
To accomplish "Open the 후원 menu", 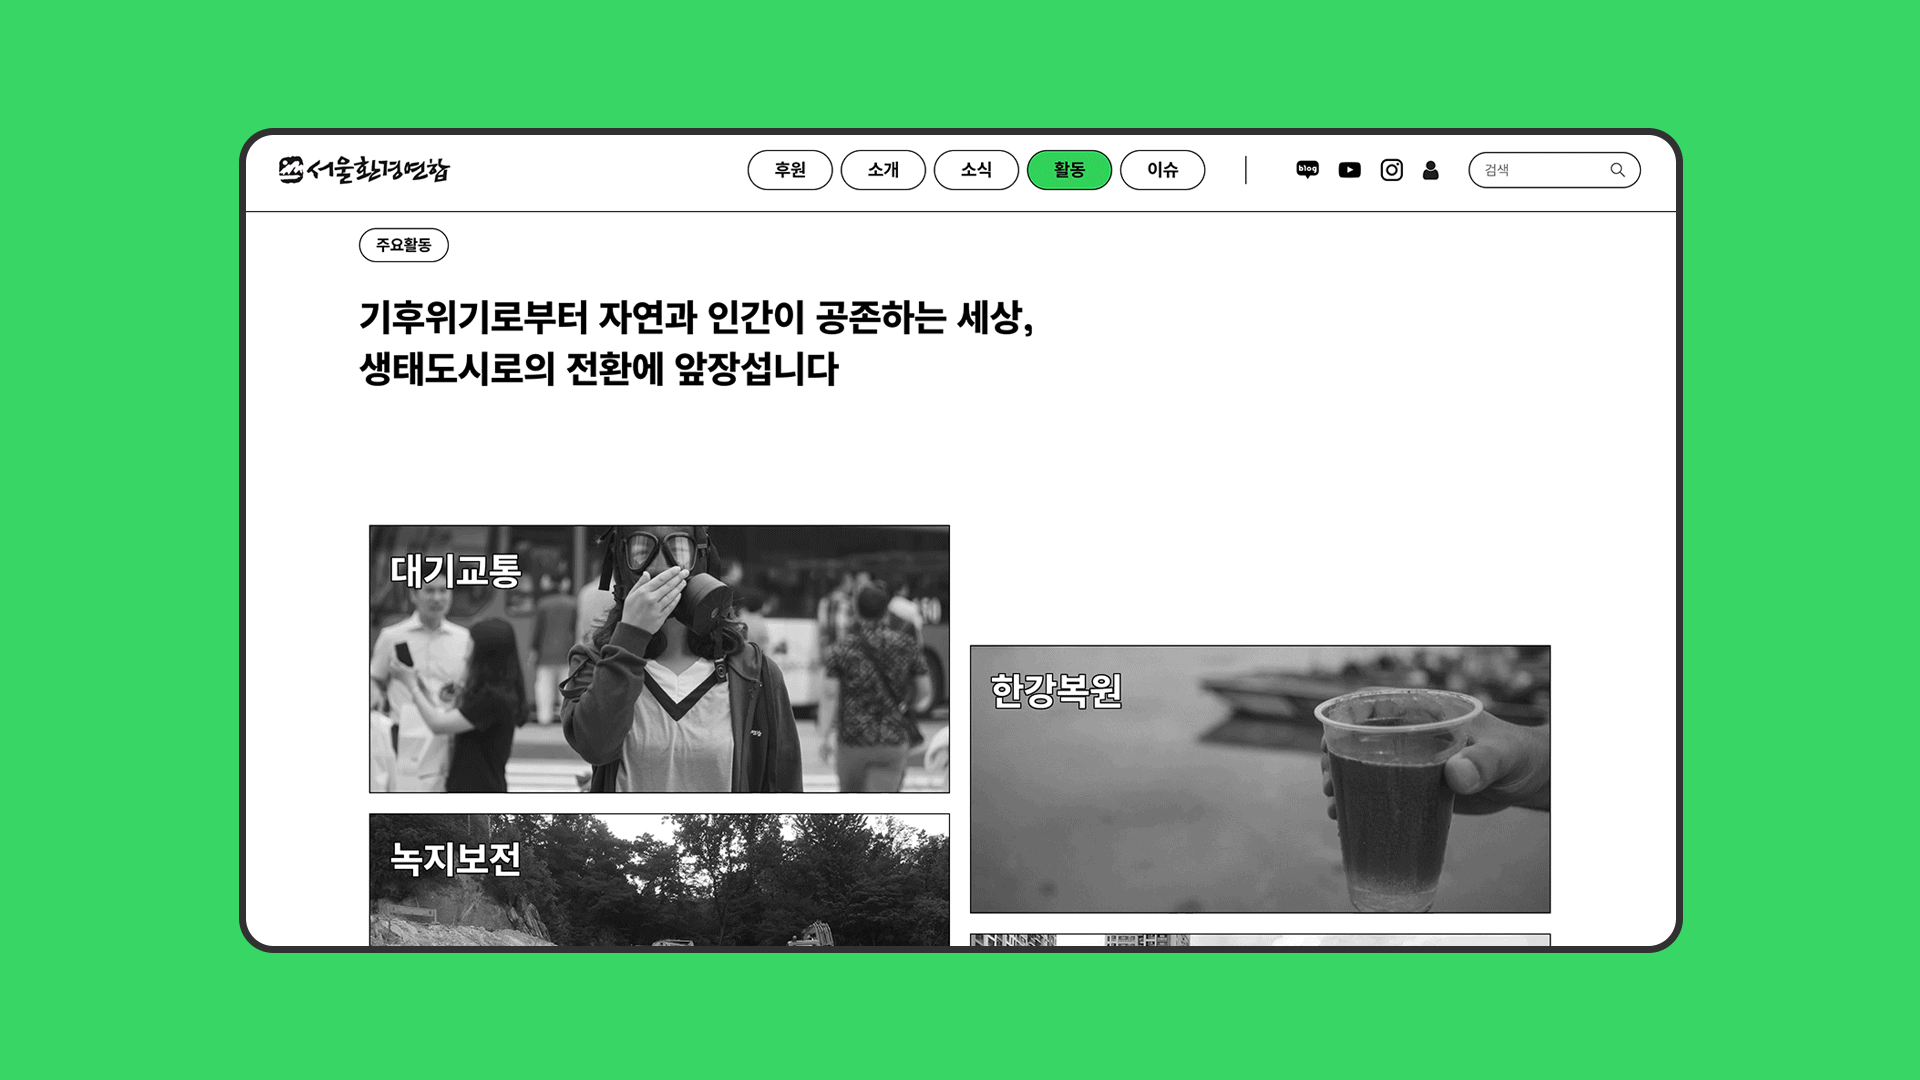I will tap(789, 170).
